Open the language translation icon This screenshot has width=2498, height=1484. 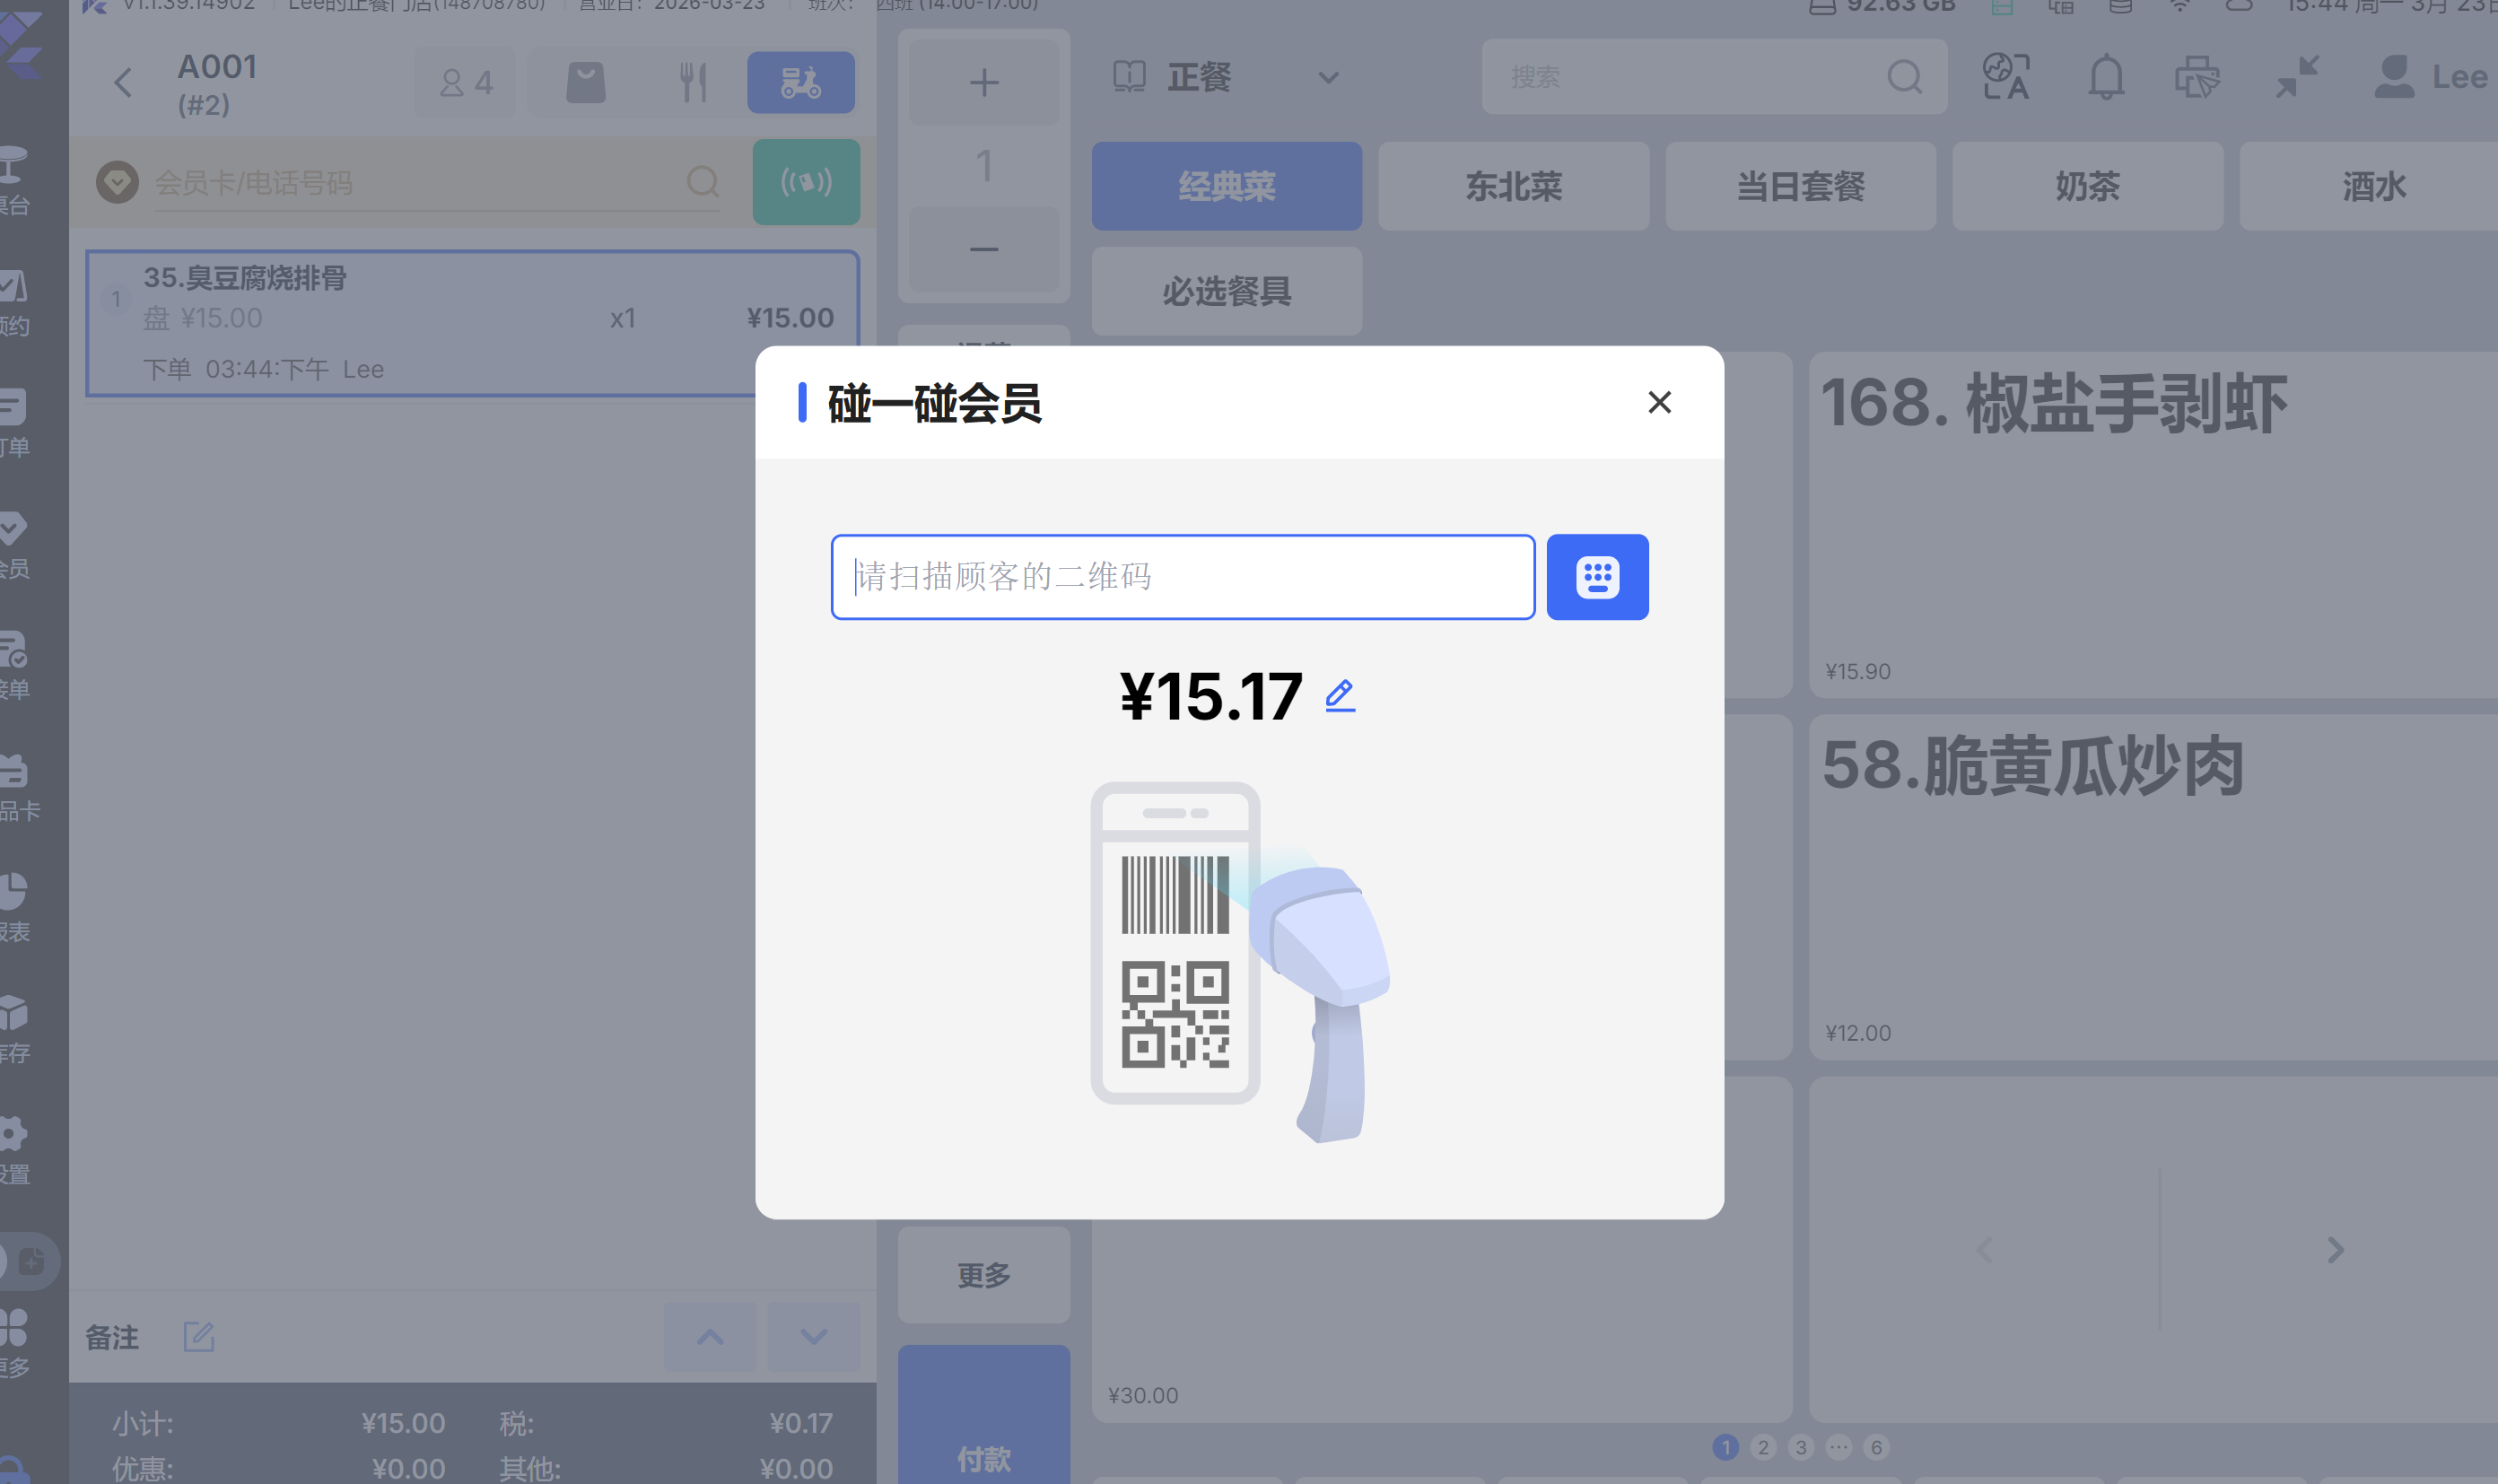[x=2005, y=77]
